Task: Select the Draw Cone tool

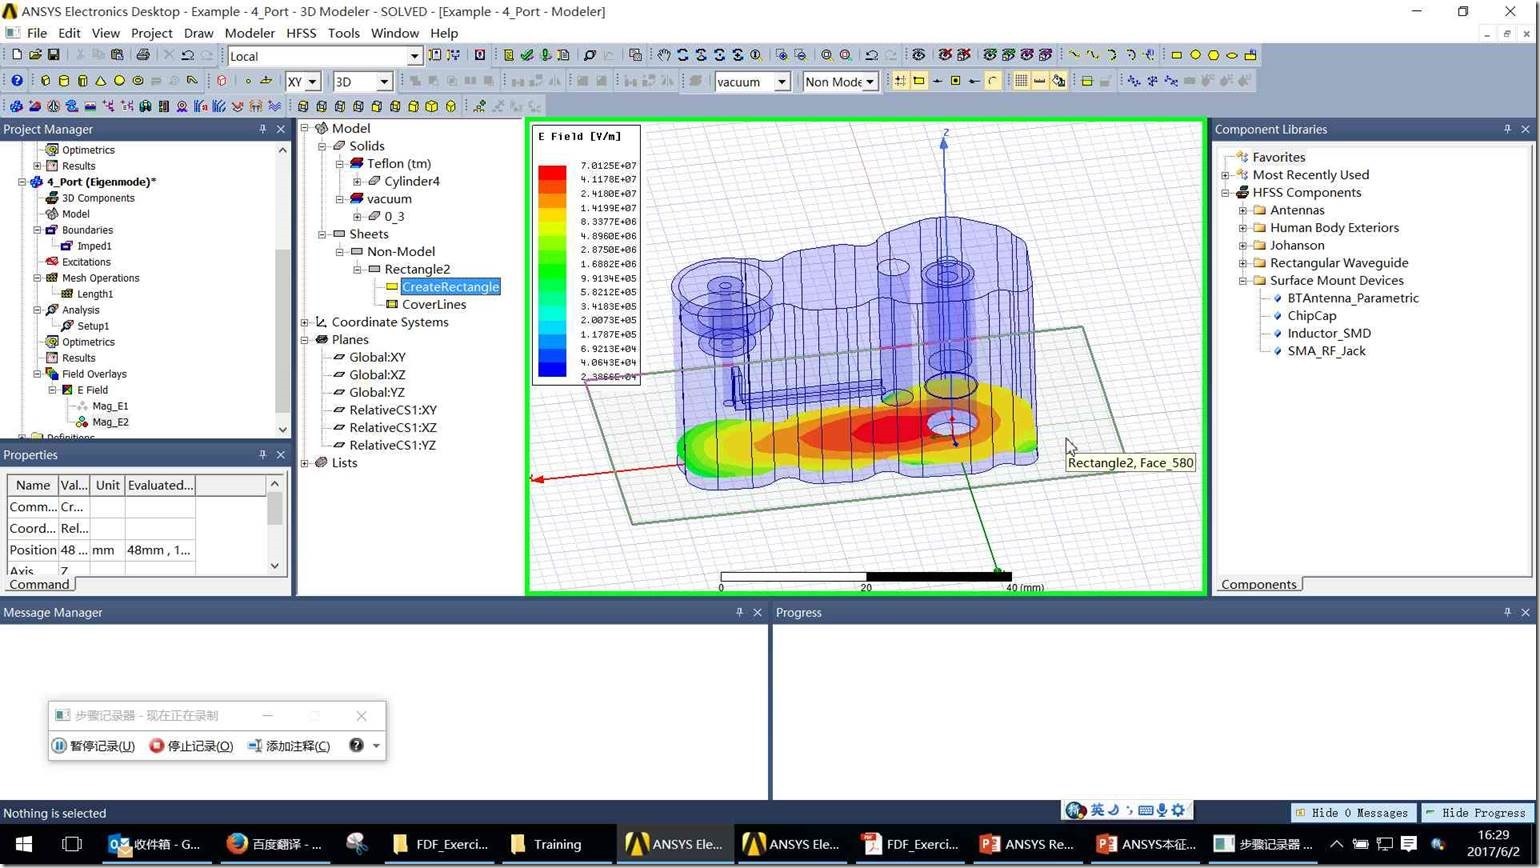Action: 101,80
